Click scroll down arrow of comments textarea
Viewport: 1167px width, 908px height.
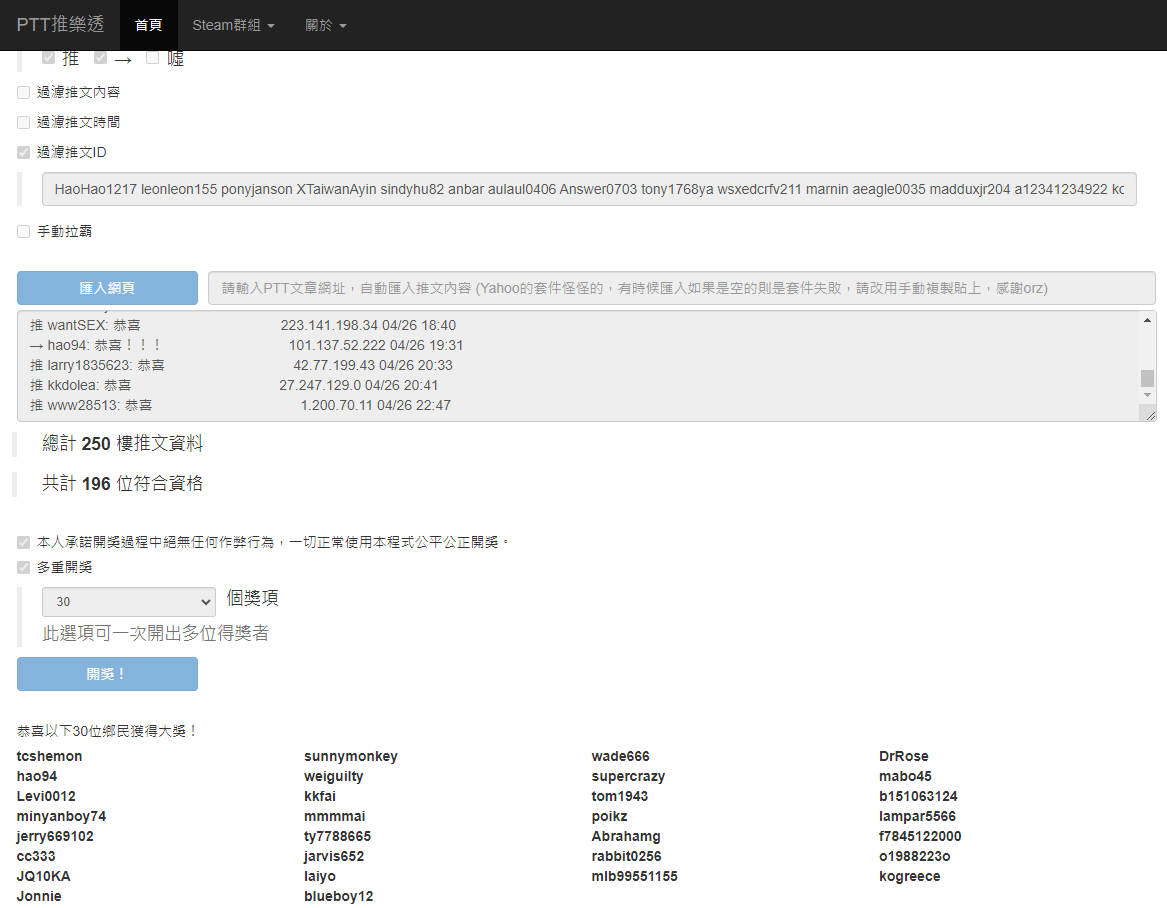click(x=1147, y=395)
